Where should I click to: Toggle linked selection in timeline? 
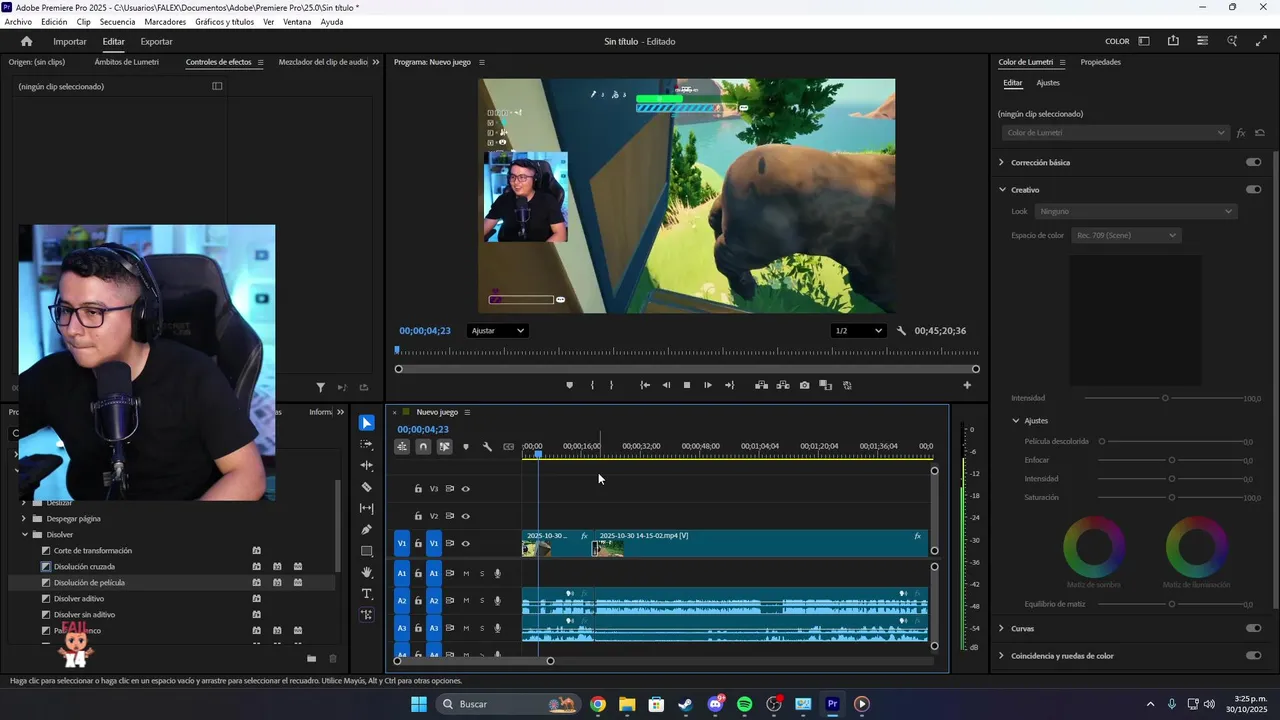444,447
